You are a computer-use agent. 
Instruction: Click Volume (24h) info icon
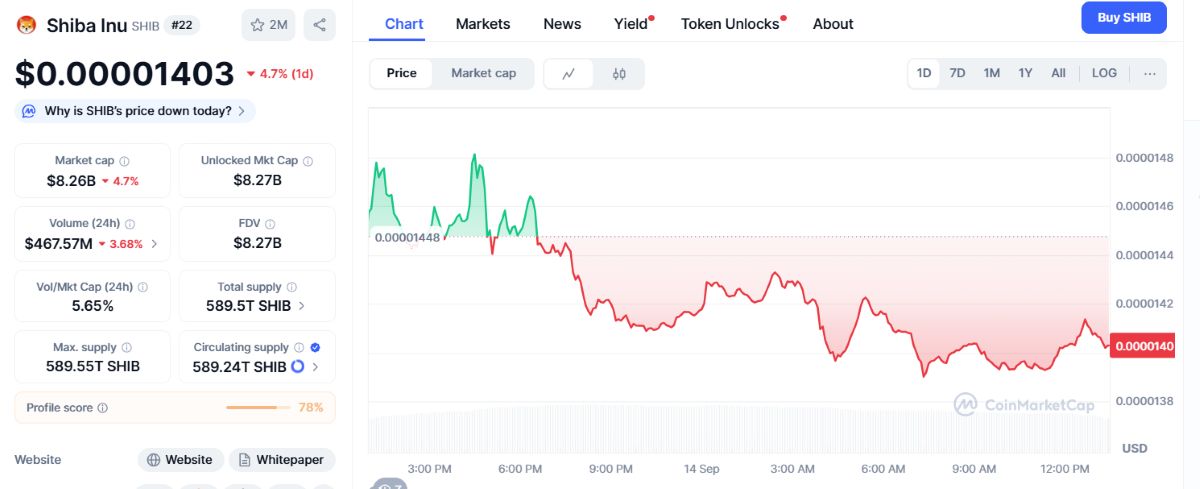tap(130, 224)
